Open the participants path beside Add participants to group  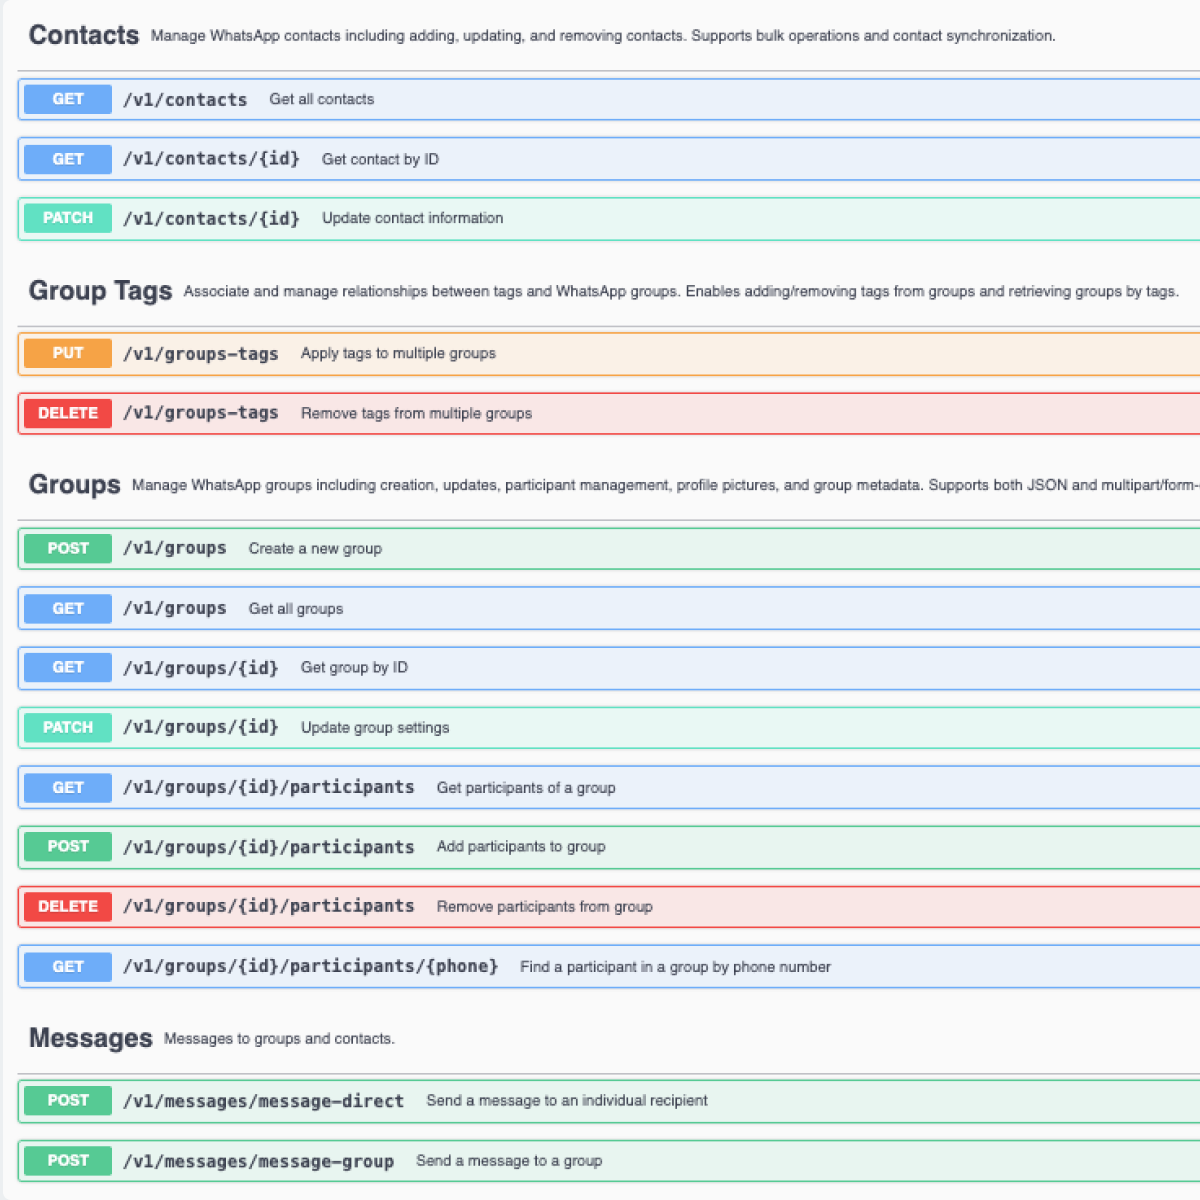click(269, 847)
